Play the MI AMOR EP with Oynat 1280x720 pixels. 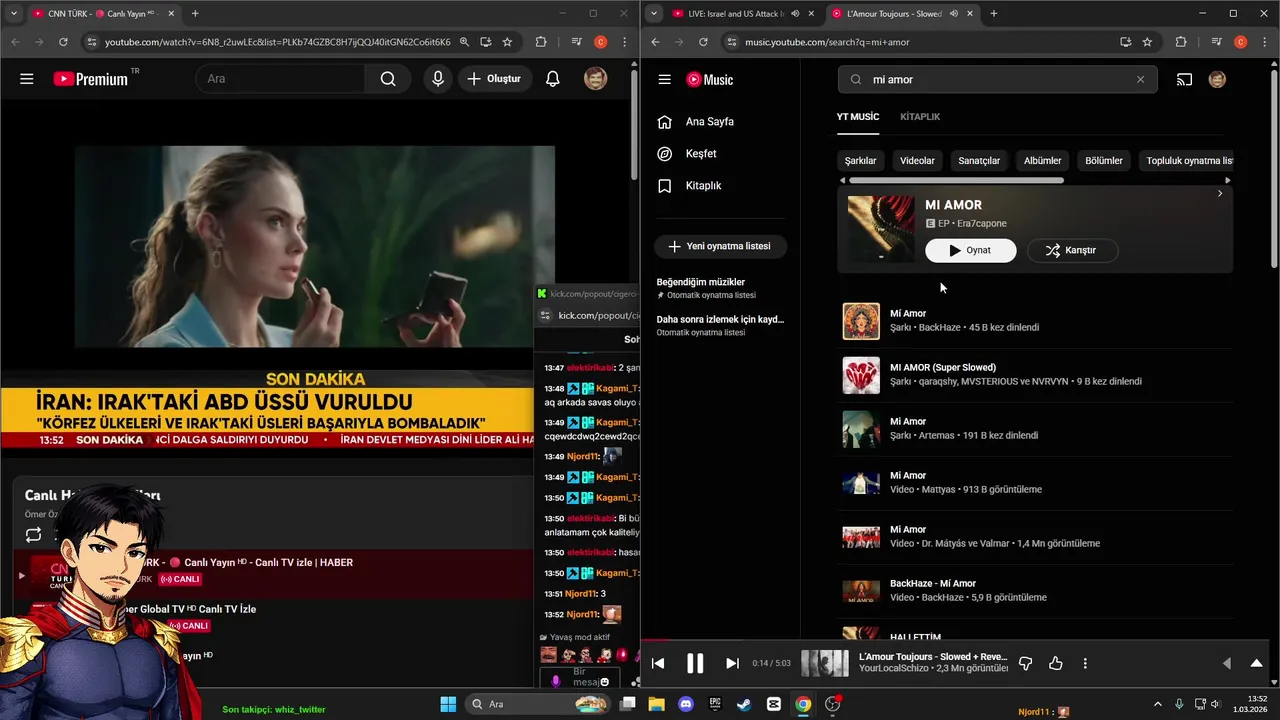(970, 250)
